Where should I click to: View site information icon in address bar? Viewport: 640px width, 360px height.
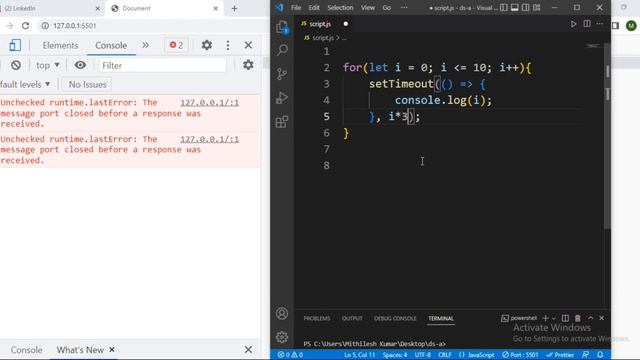tap(45, 26)
